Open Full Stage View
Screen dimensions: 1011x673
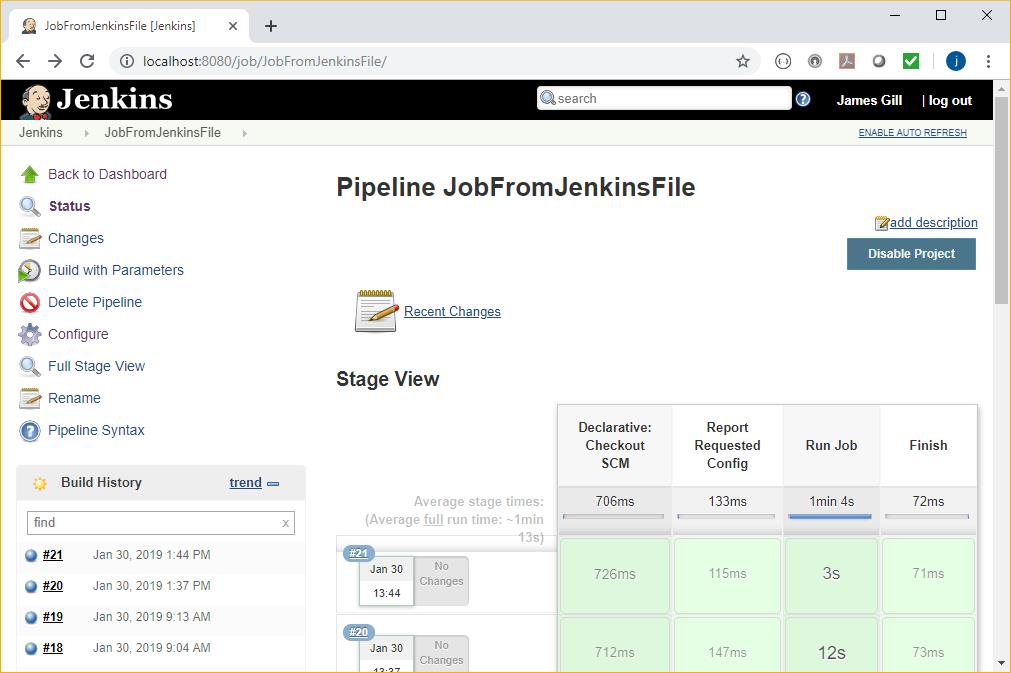(x=96, y=366)
